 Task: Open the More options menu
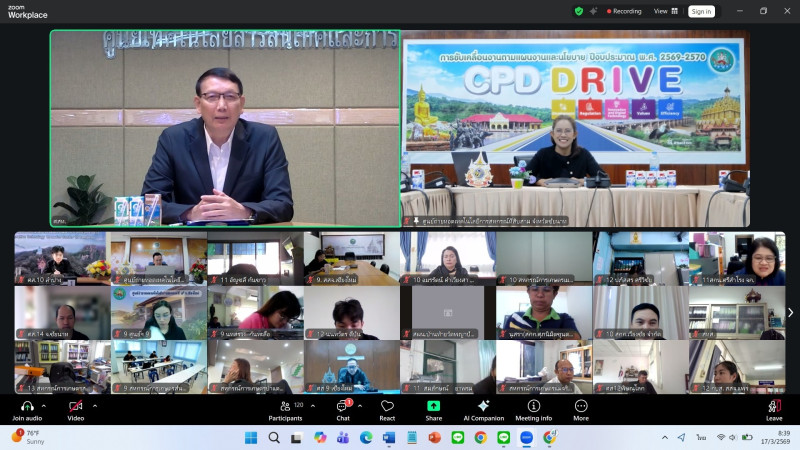pos(580,406)
